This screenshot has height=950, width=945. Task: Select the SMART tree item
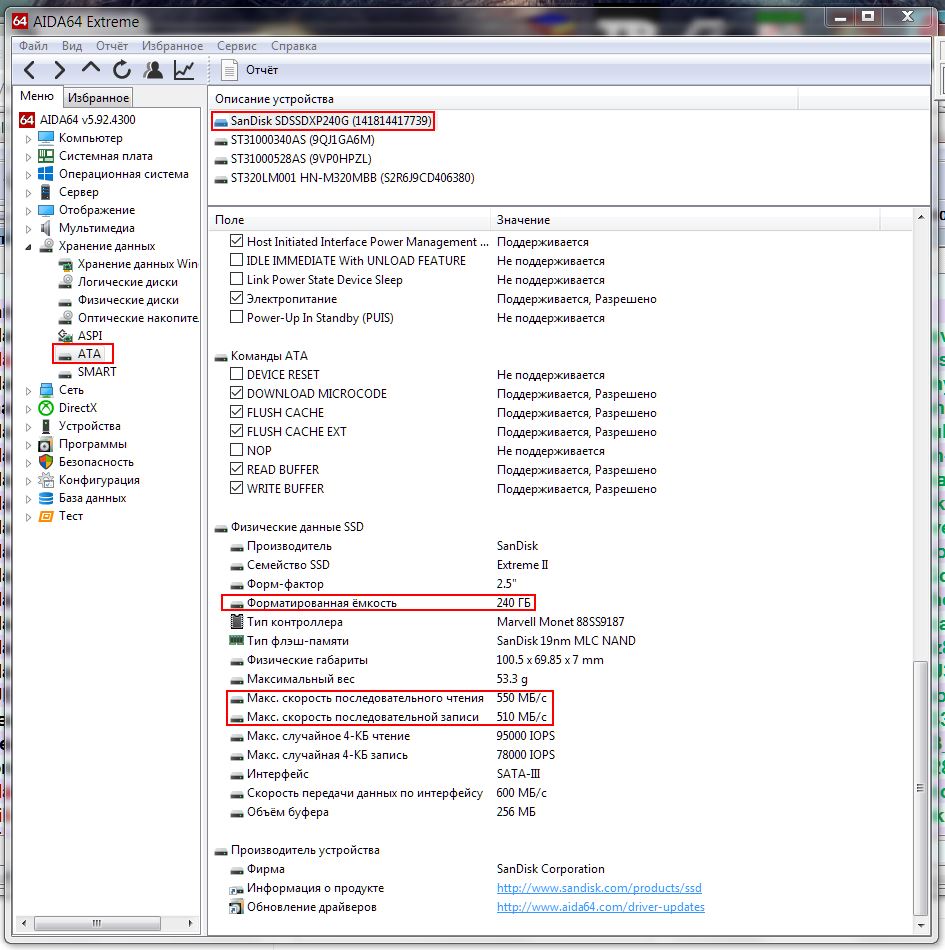tap(97, 371)
